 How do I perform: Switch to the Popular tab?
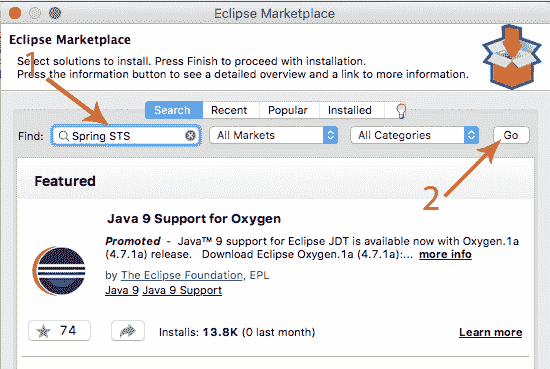(x=288, y=110)
